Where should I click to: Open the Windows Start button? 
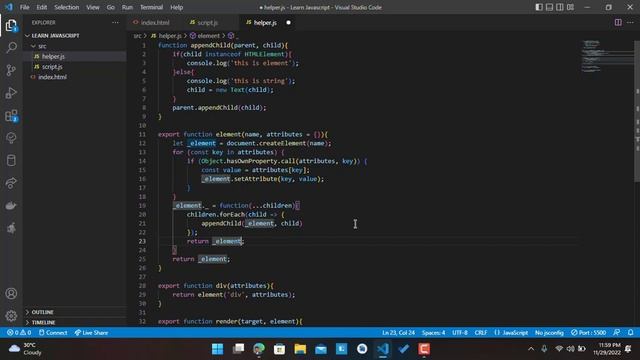[x=218, y=349]
